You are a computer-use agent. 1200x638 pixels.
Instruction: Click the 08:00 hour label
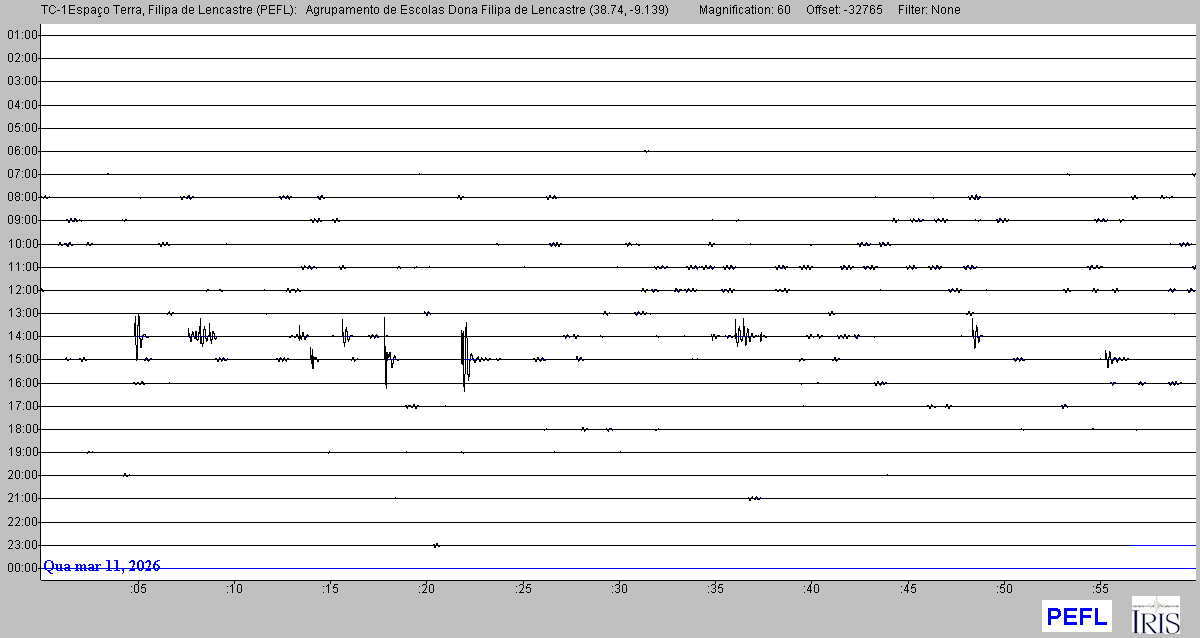(x=22, y=197)
